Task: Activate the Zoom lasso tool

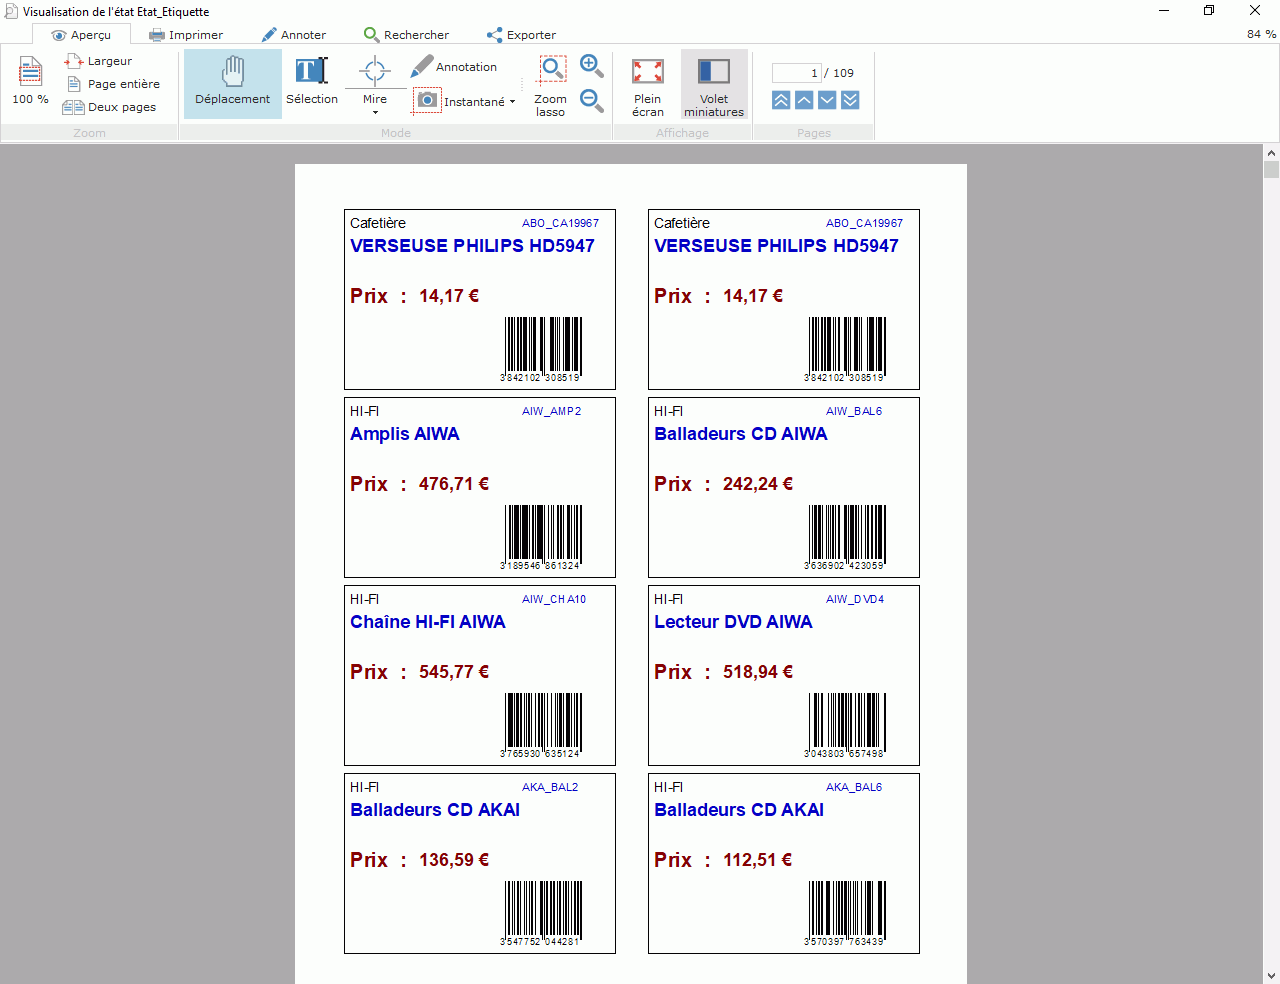Action: [x=551, y=86]
